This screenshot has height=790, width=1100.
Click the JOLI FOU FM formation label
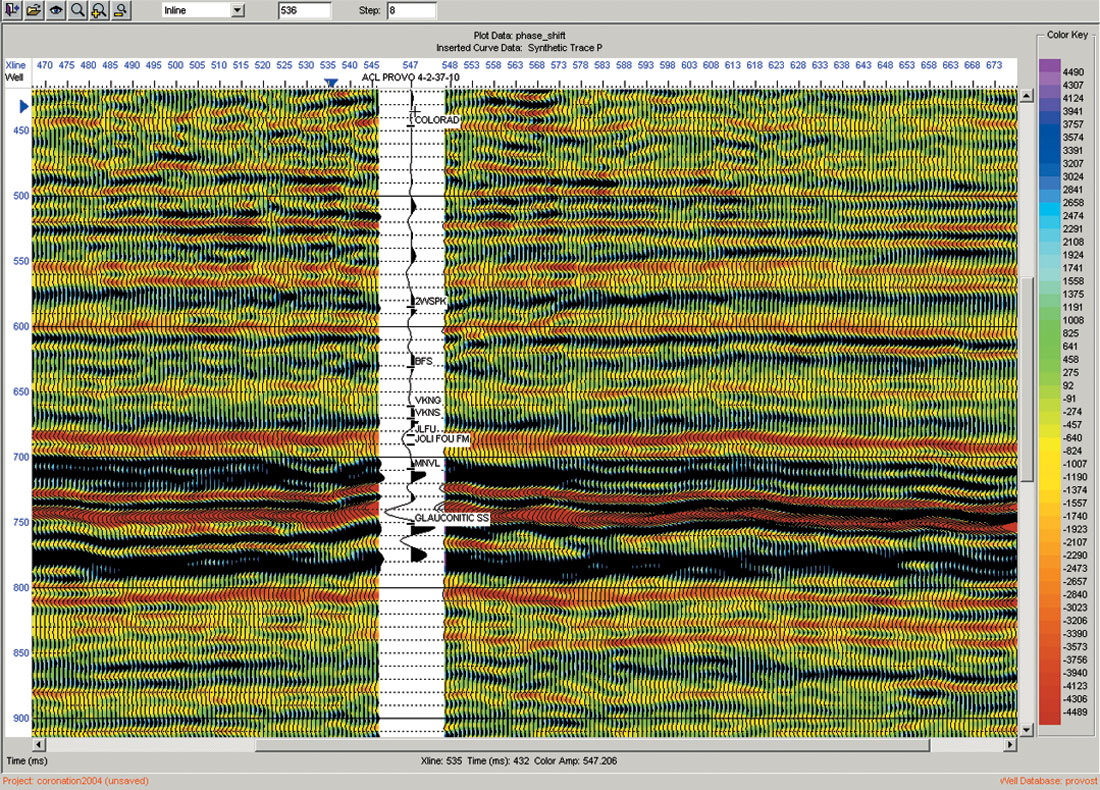coord(442,439)
